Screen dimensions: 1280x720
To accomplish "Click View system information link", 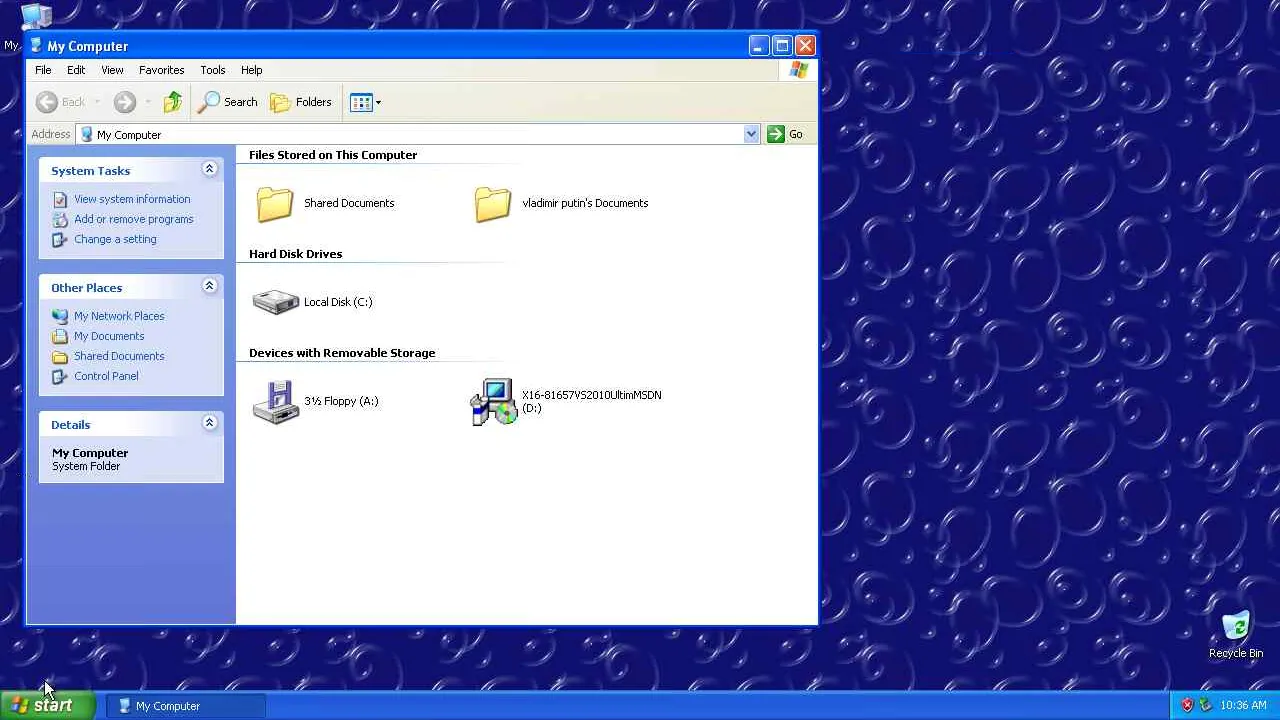I will point(132,199).
